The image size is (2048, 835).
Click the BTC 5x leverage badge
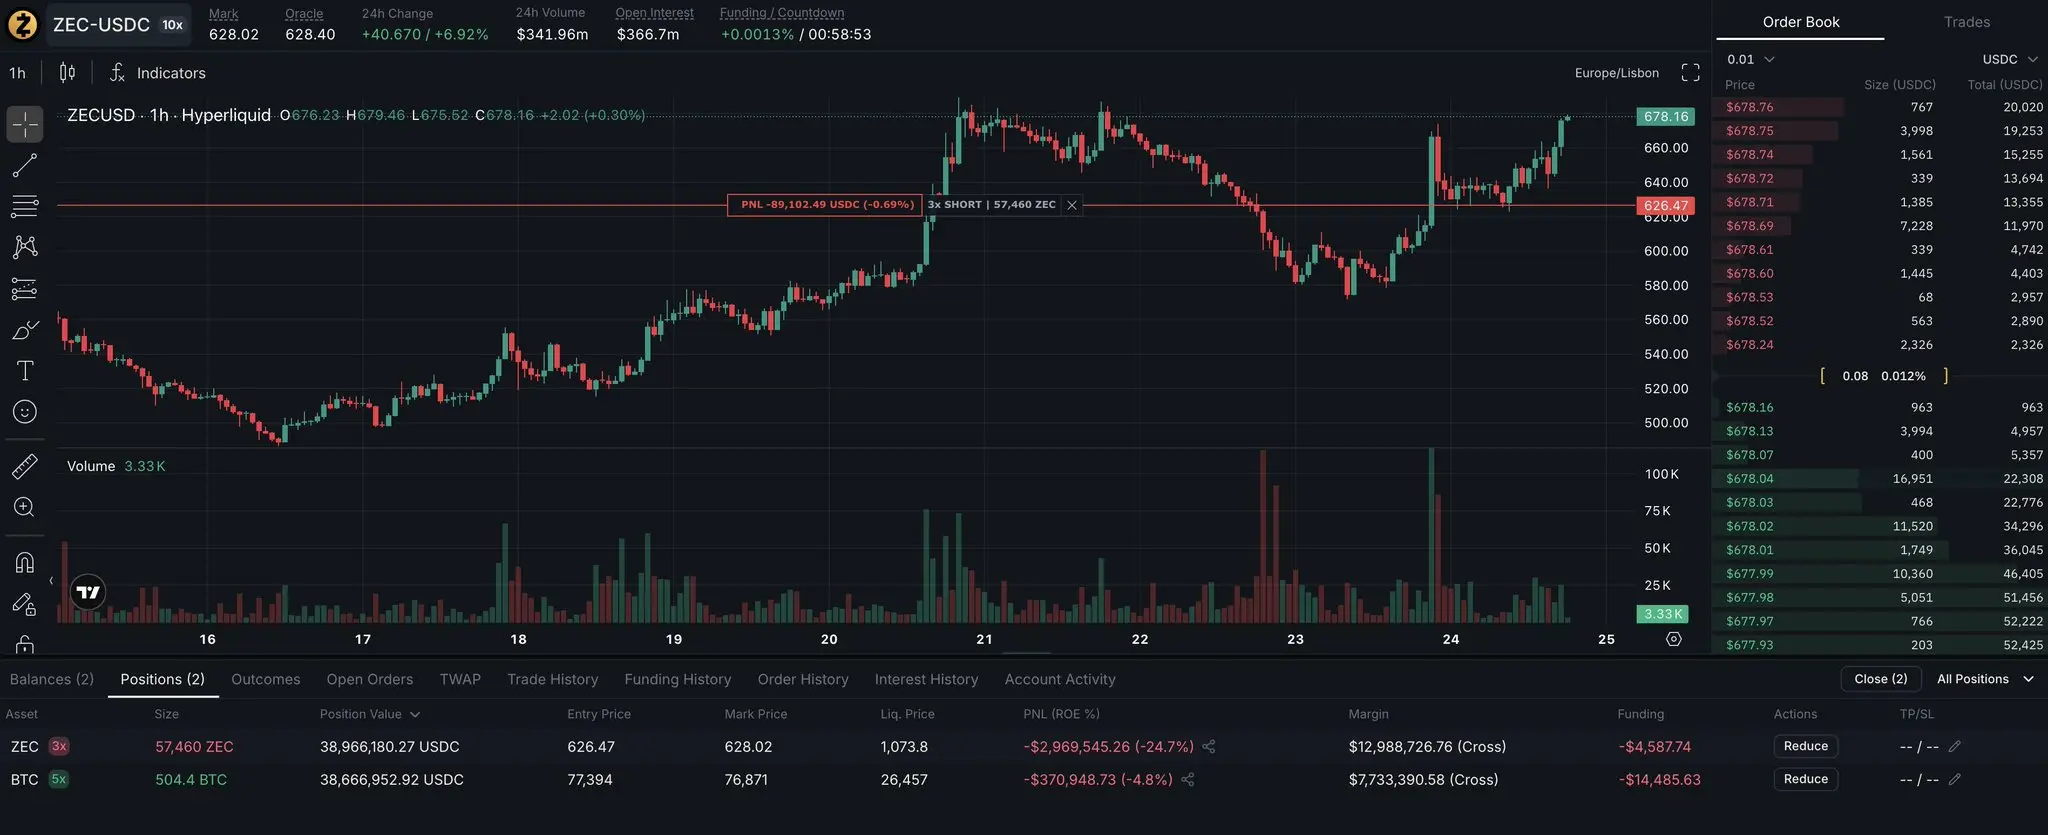coord(59,779)
